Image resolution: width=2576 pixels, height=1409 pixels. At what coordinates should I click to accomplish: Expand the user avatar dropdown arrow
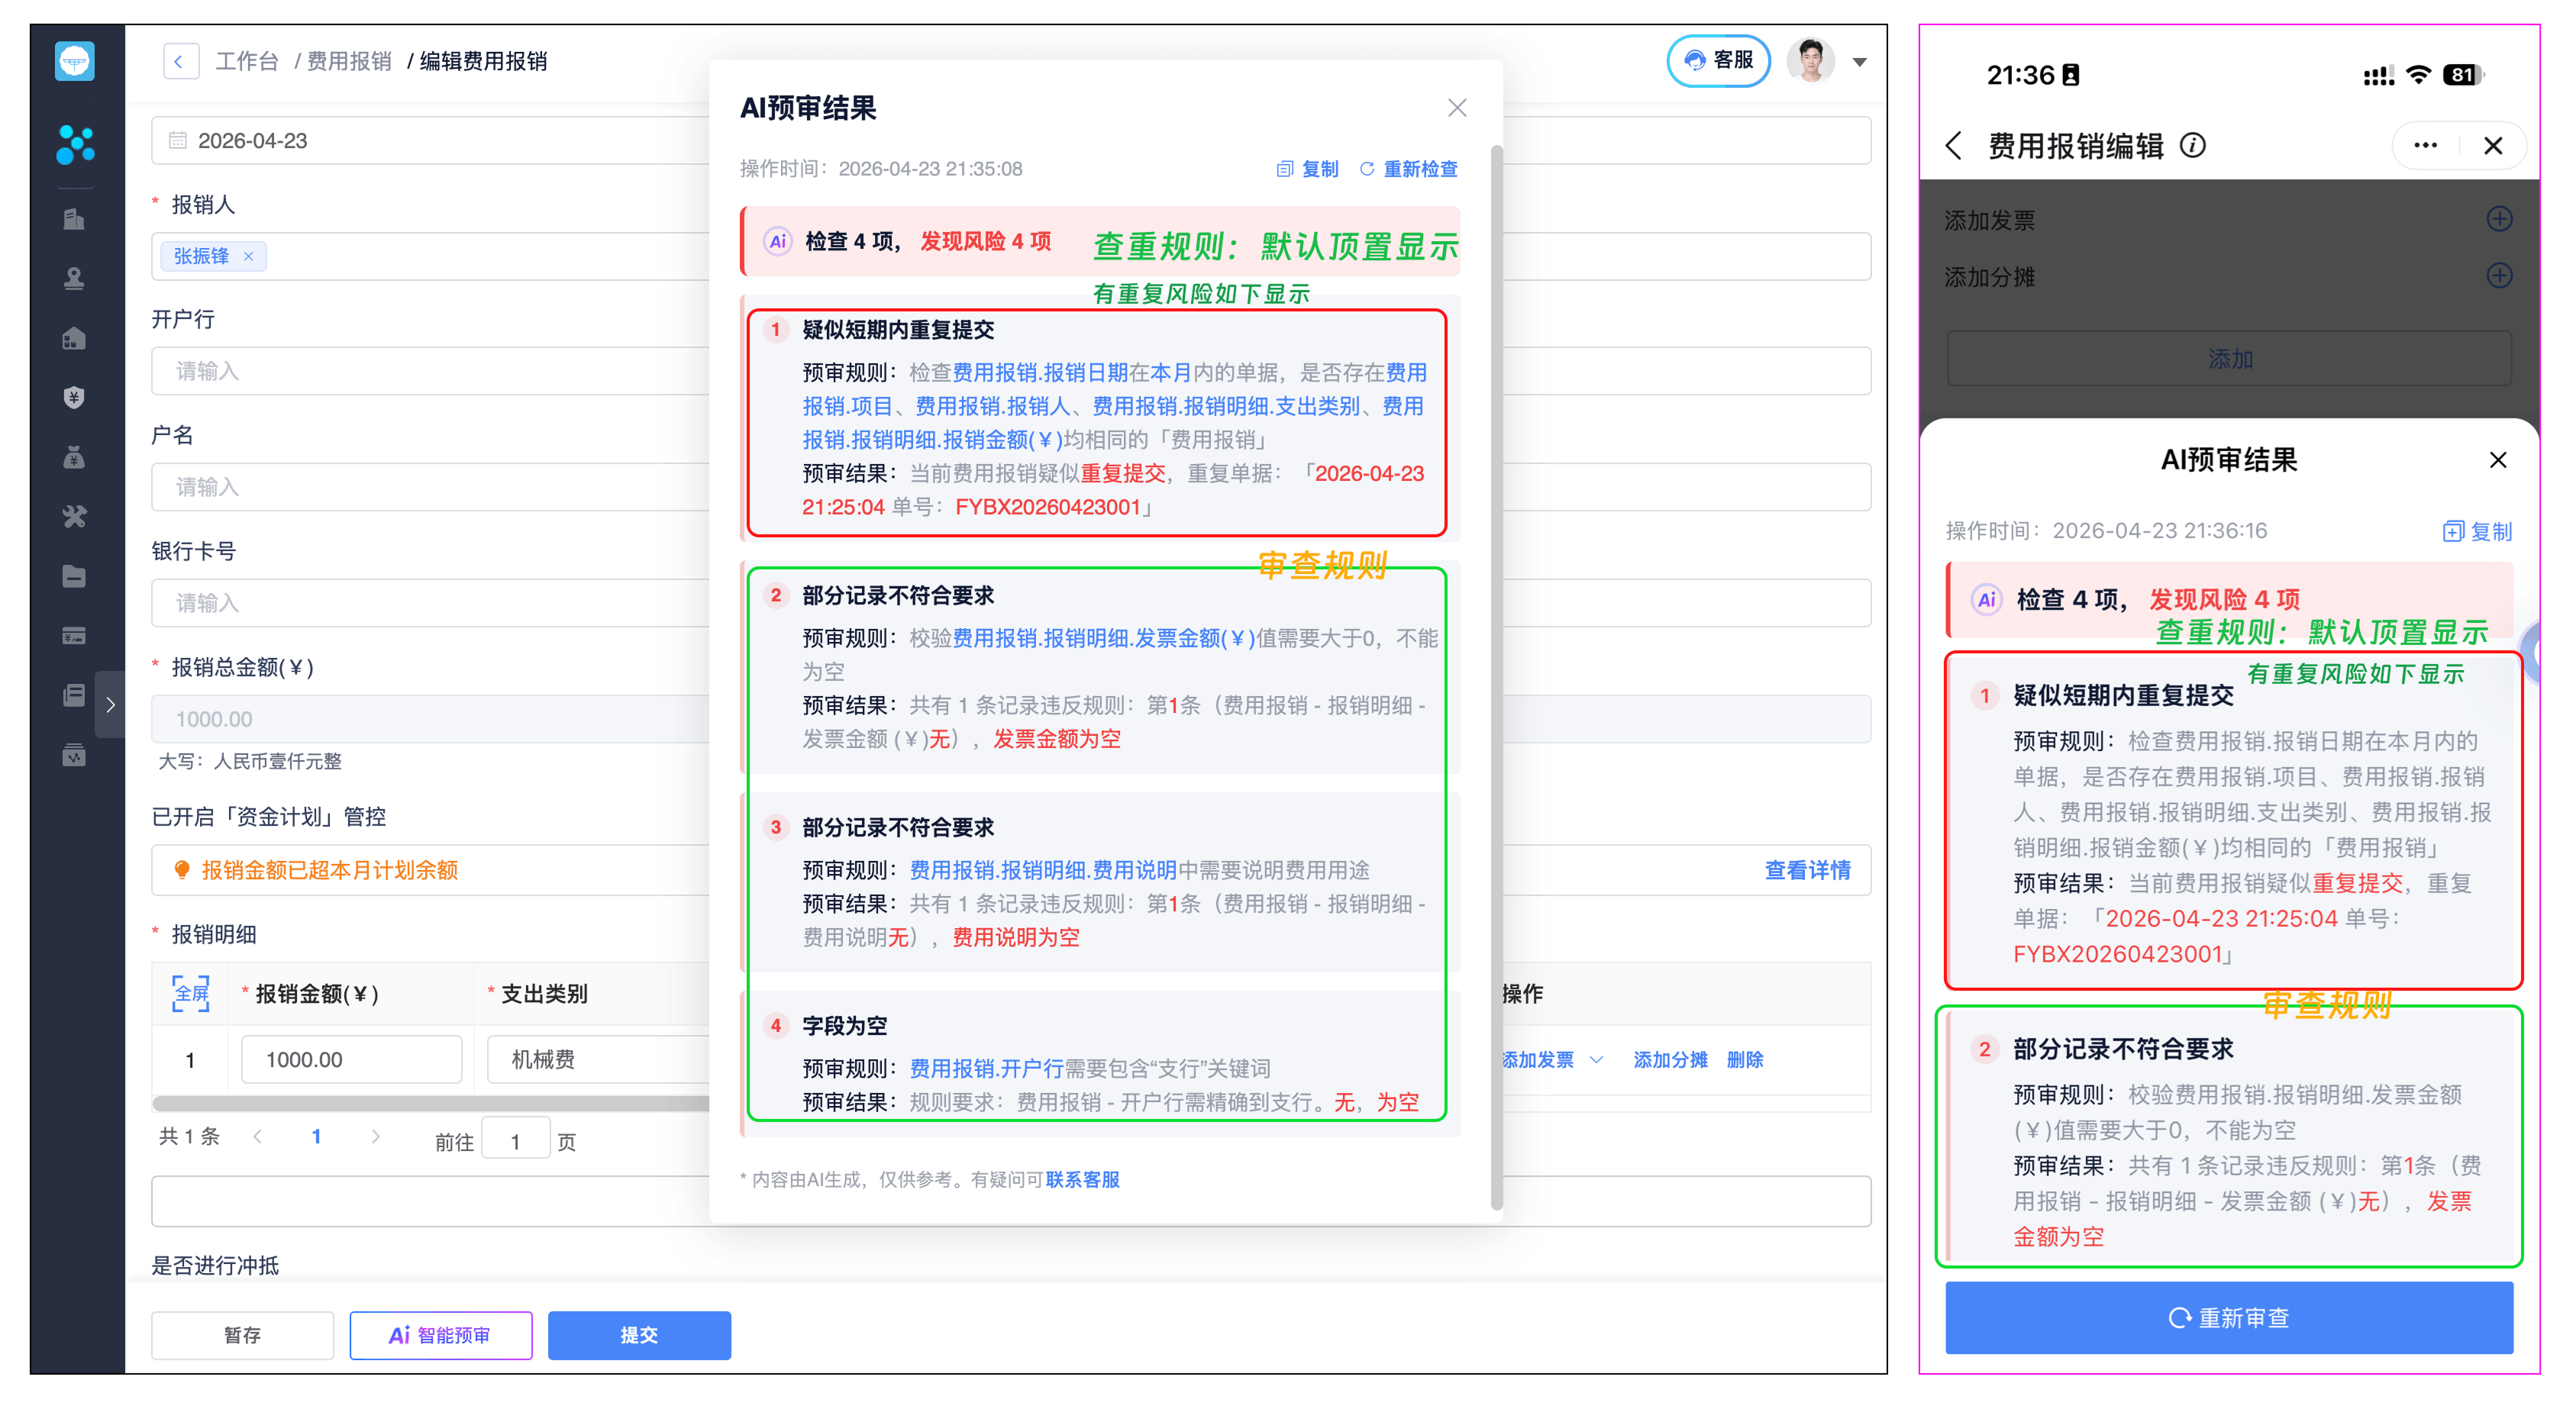(x=1859, y=62)
